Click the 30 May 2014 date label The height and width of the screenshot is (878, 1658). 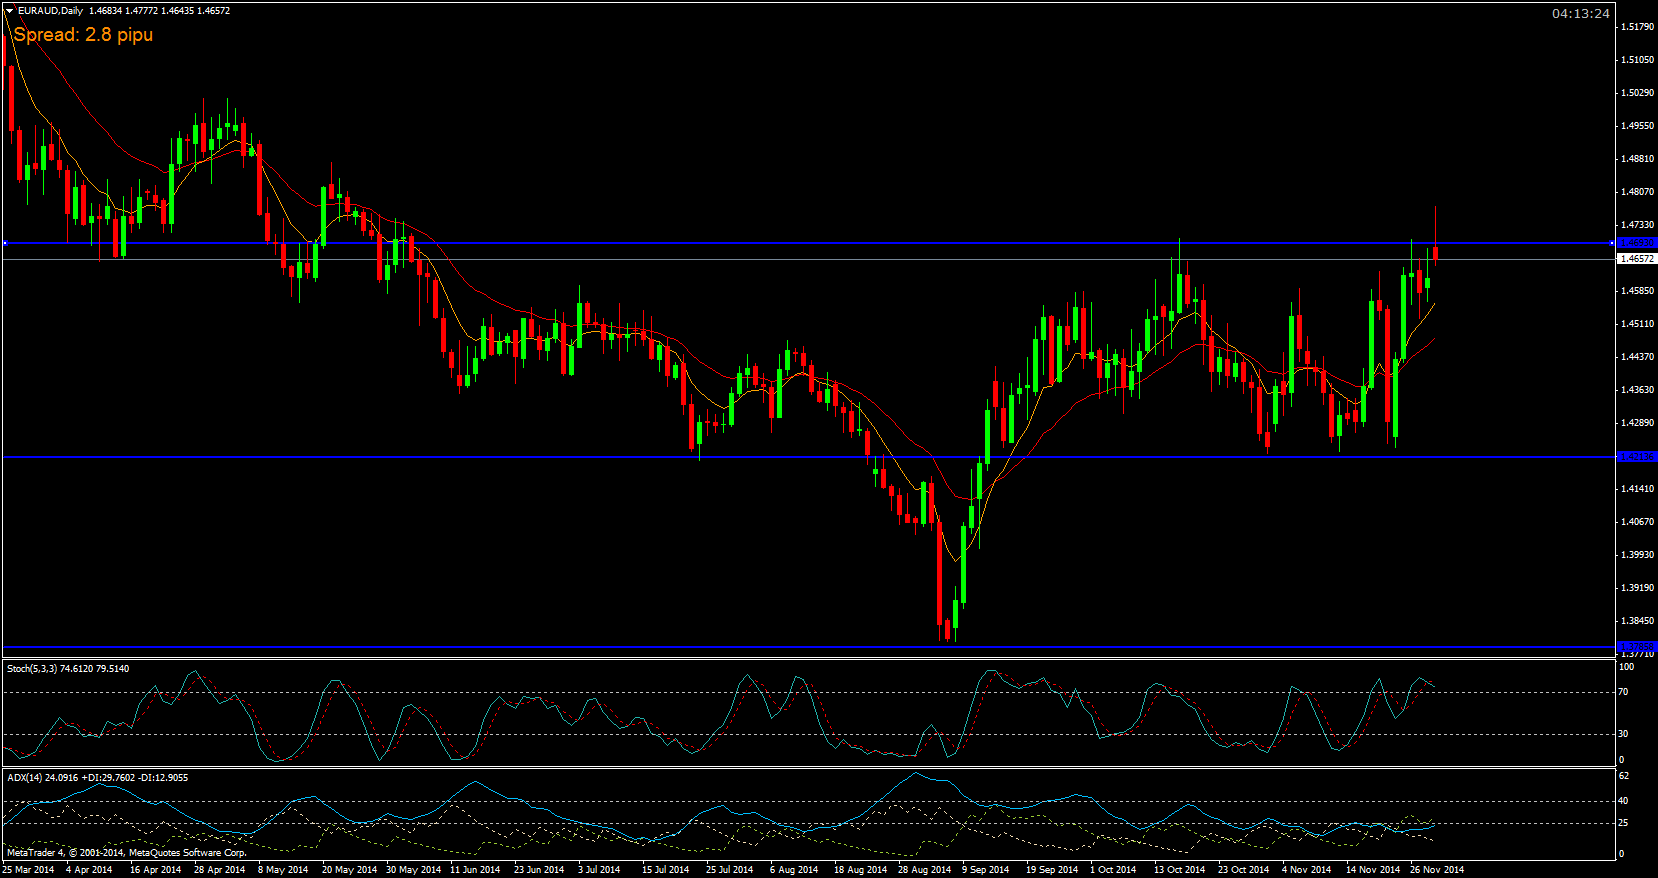click(x=413, y=870)
